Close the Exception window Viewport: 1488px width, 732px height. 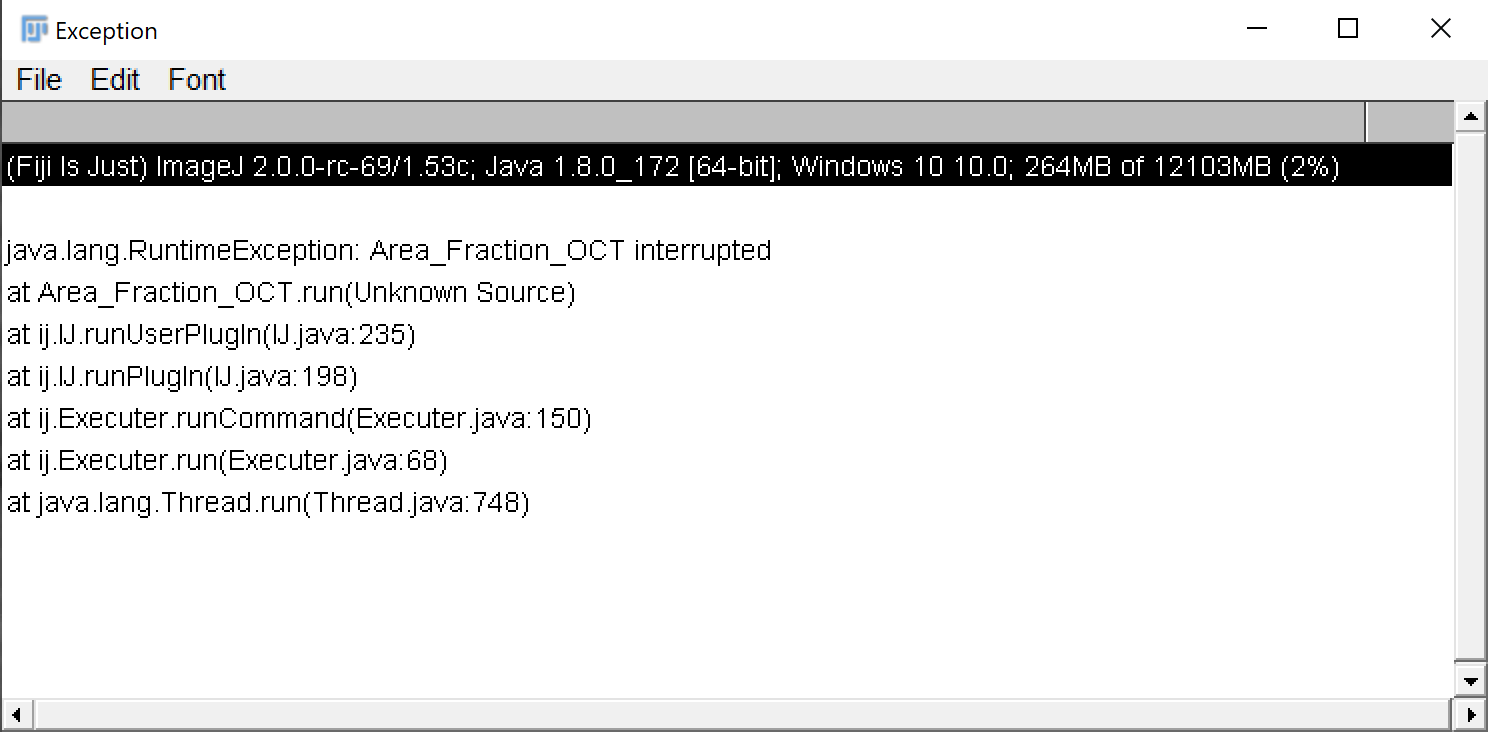pyautogui.click(x=1440, y=29)
